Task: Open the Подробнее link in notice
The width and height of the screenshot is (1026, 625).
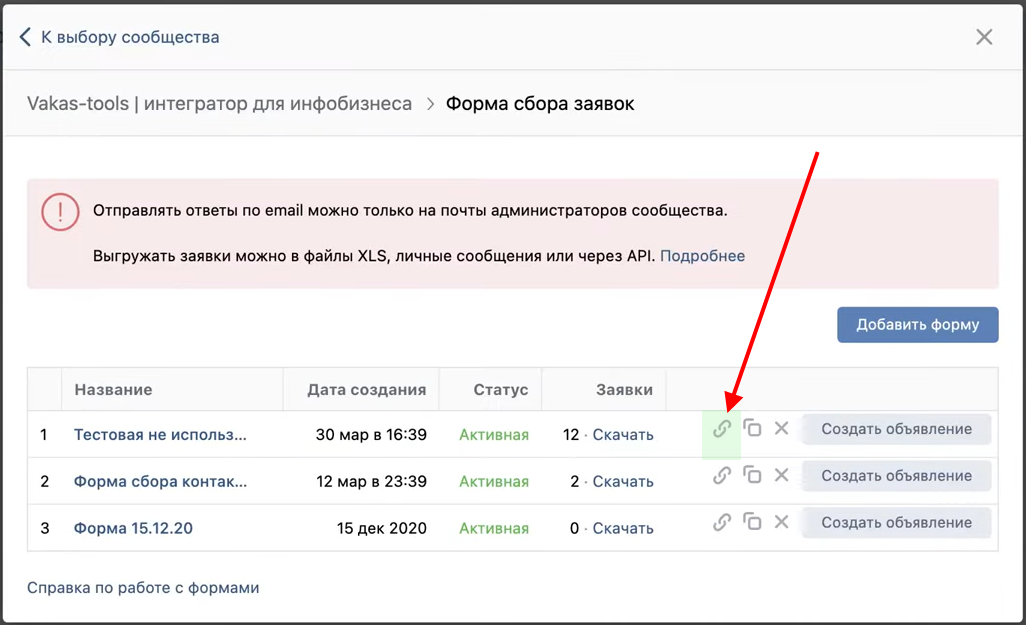Action: click(702, 256)
